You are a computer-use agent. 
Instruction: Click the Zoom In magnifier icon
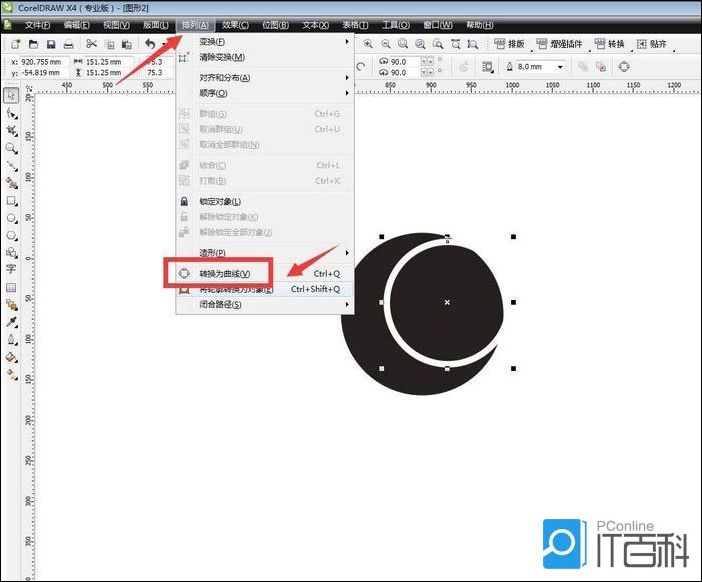point(368,44)
